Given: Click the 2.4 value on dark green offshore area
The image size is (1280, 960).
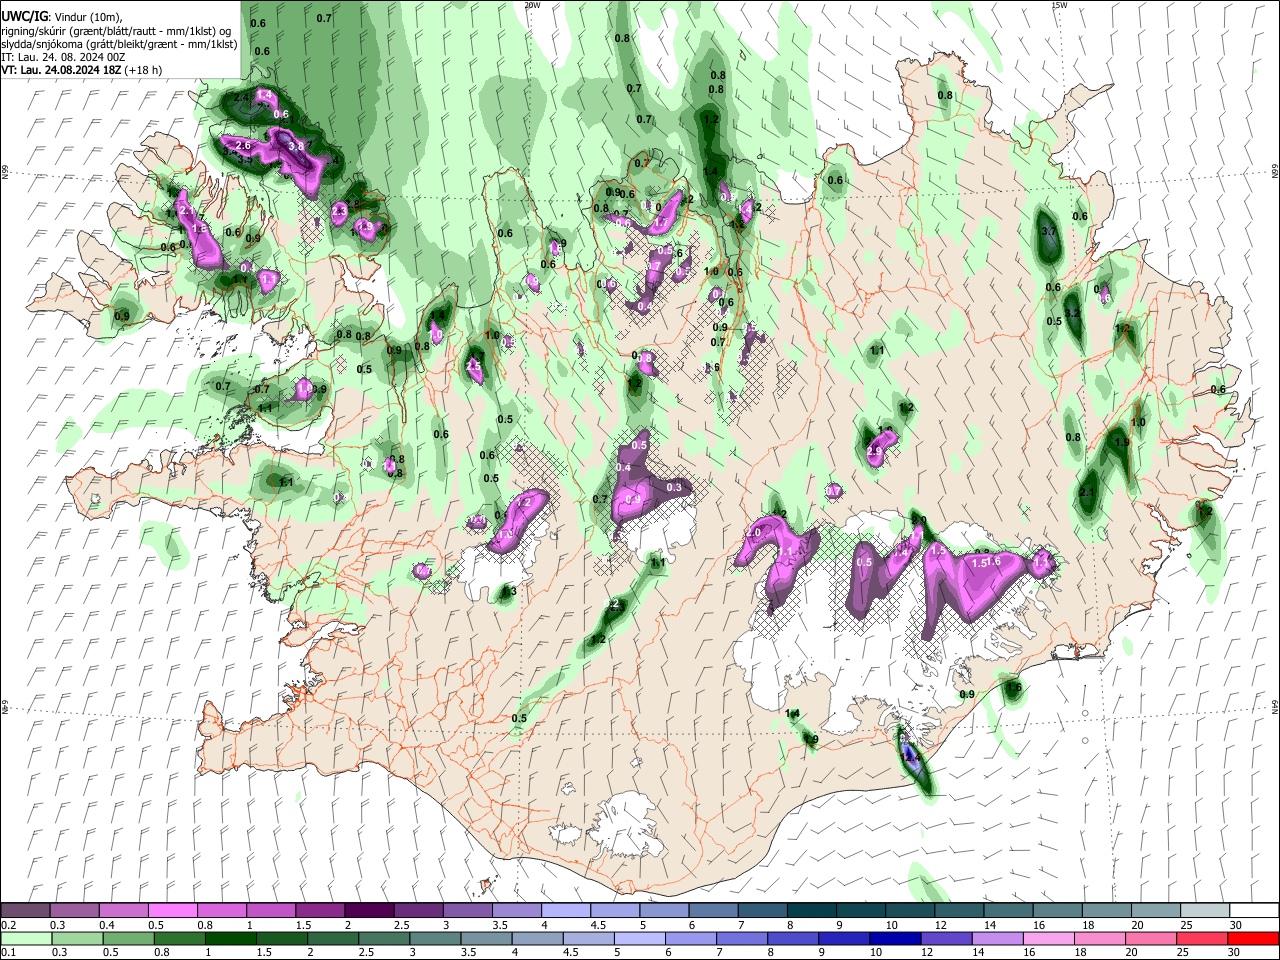Looking at the screenshot, I should (x=241, y=98).
